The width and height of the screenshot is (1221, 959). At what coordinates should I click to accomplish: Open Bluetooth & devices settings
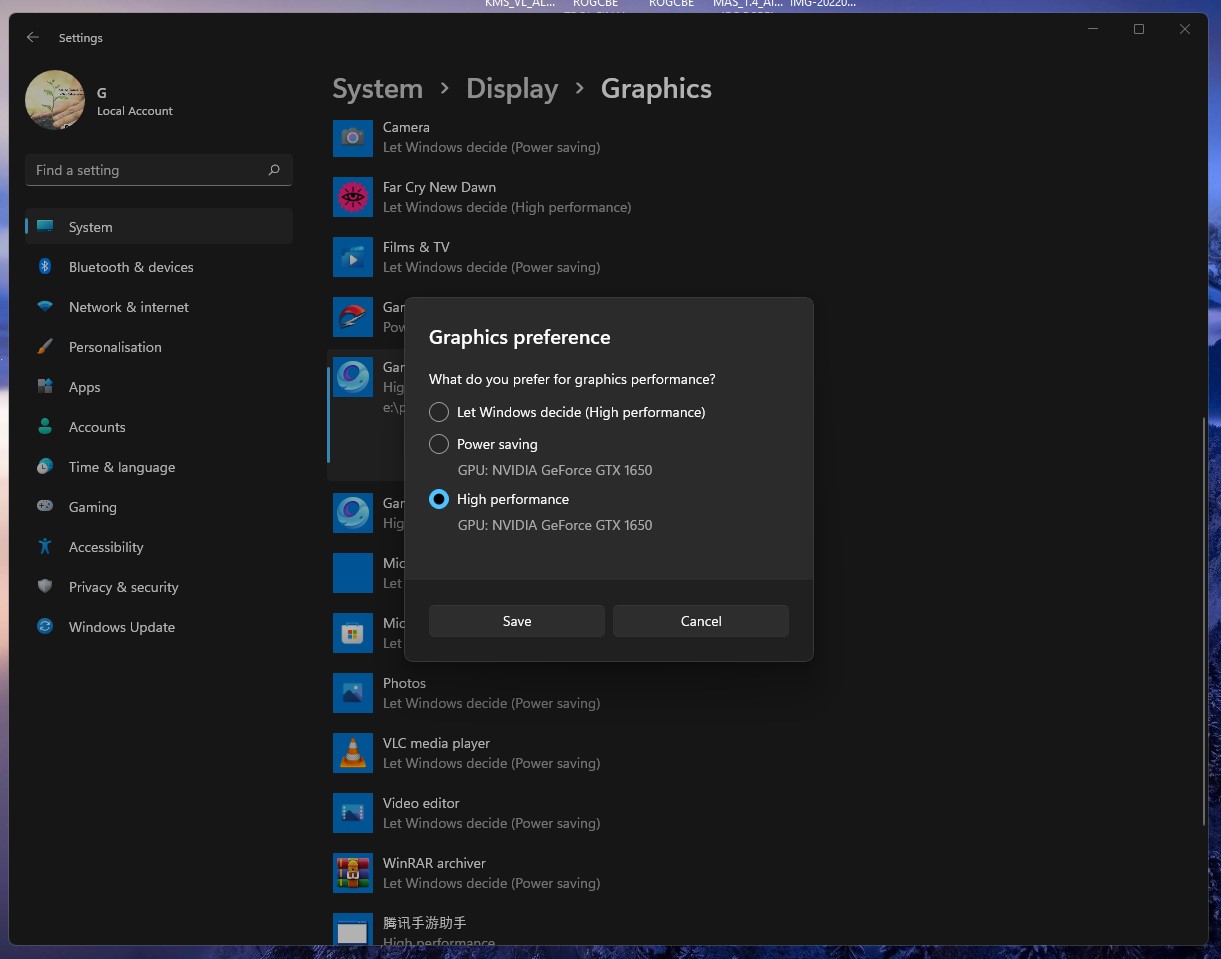159,267
